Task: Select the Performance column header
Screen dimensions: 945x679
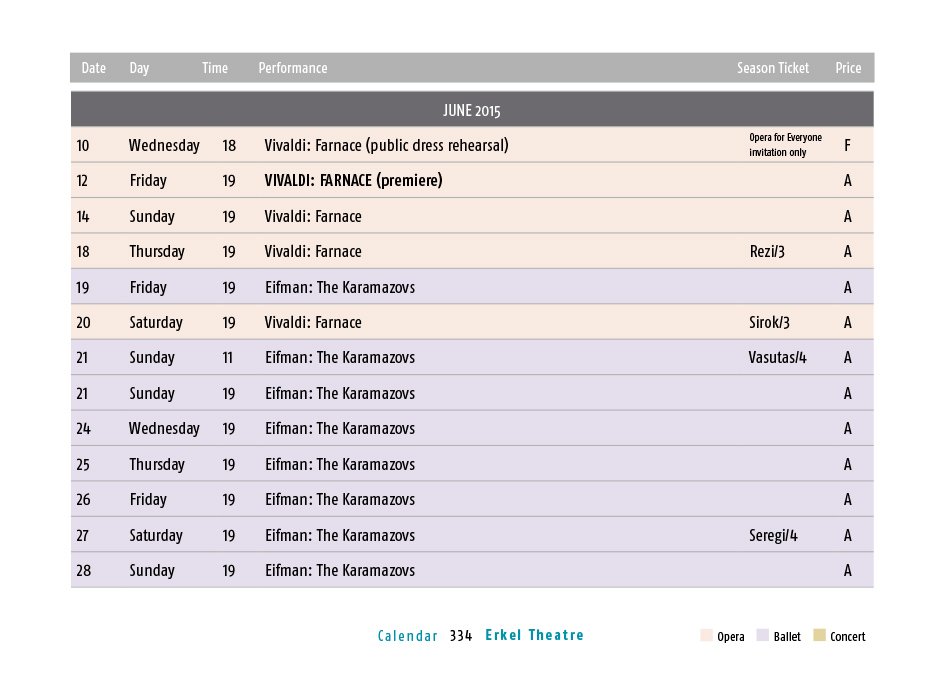Action: [x=293, y=68]
